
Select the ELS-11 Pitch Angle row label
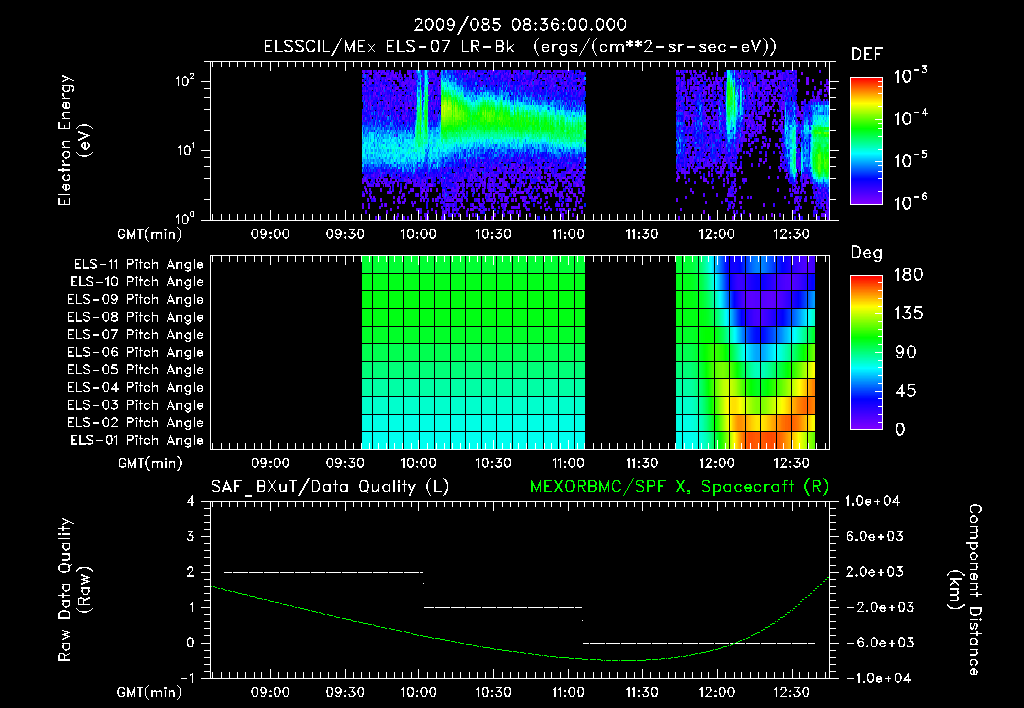click(138, 265)
